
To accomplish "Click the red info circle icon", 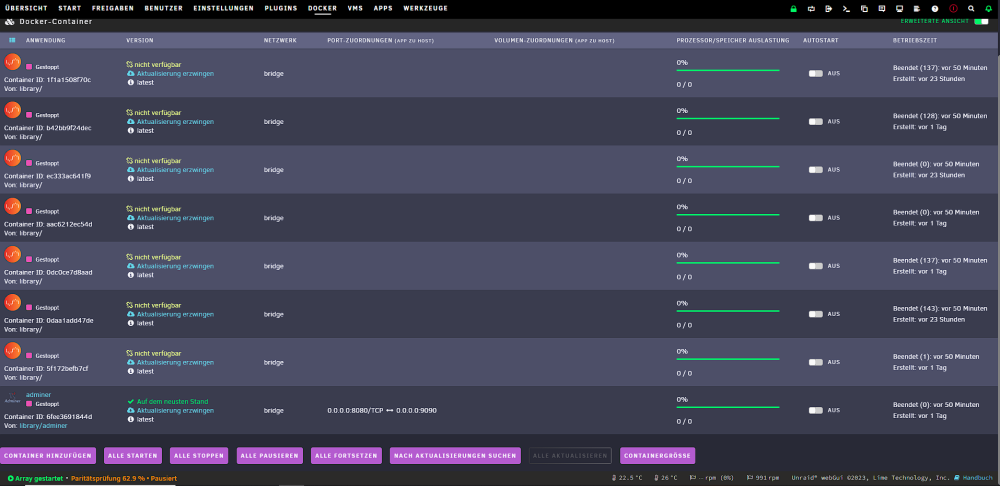I will (x=953, y=9).
